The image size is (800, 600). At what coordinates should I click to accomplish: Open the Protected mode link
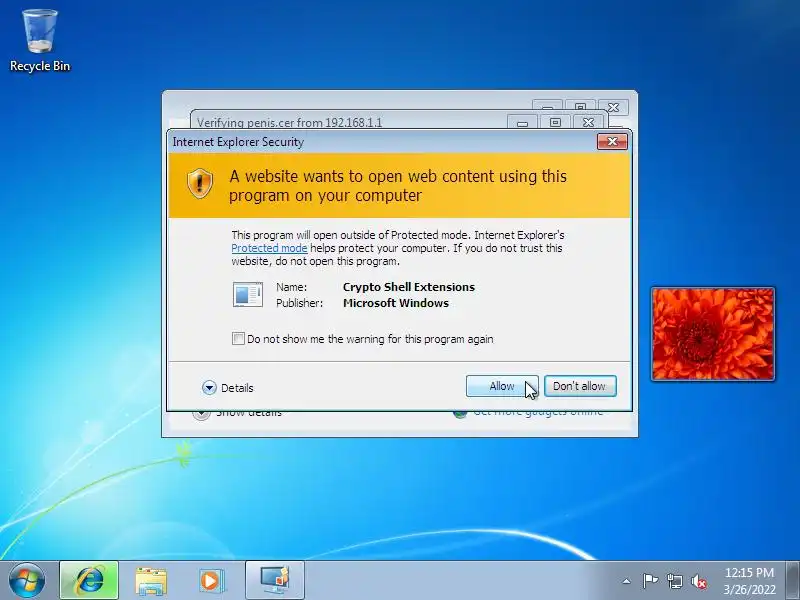coord(269,248)
